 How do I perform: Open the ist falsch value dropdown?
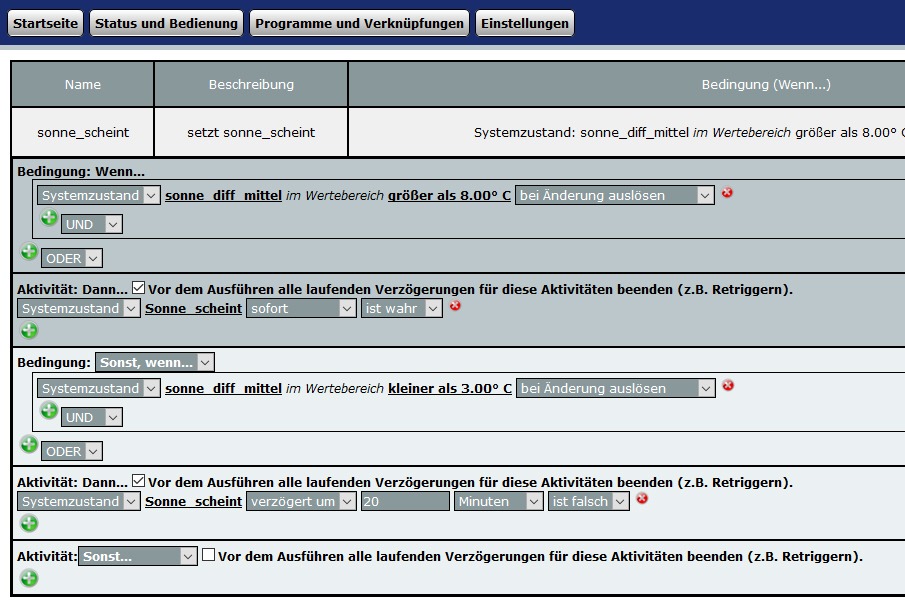click(x=589, y=501)
